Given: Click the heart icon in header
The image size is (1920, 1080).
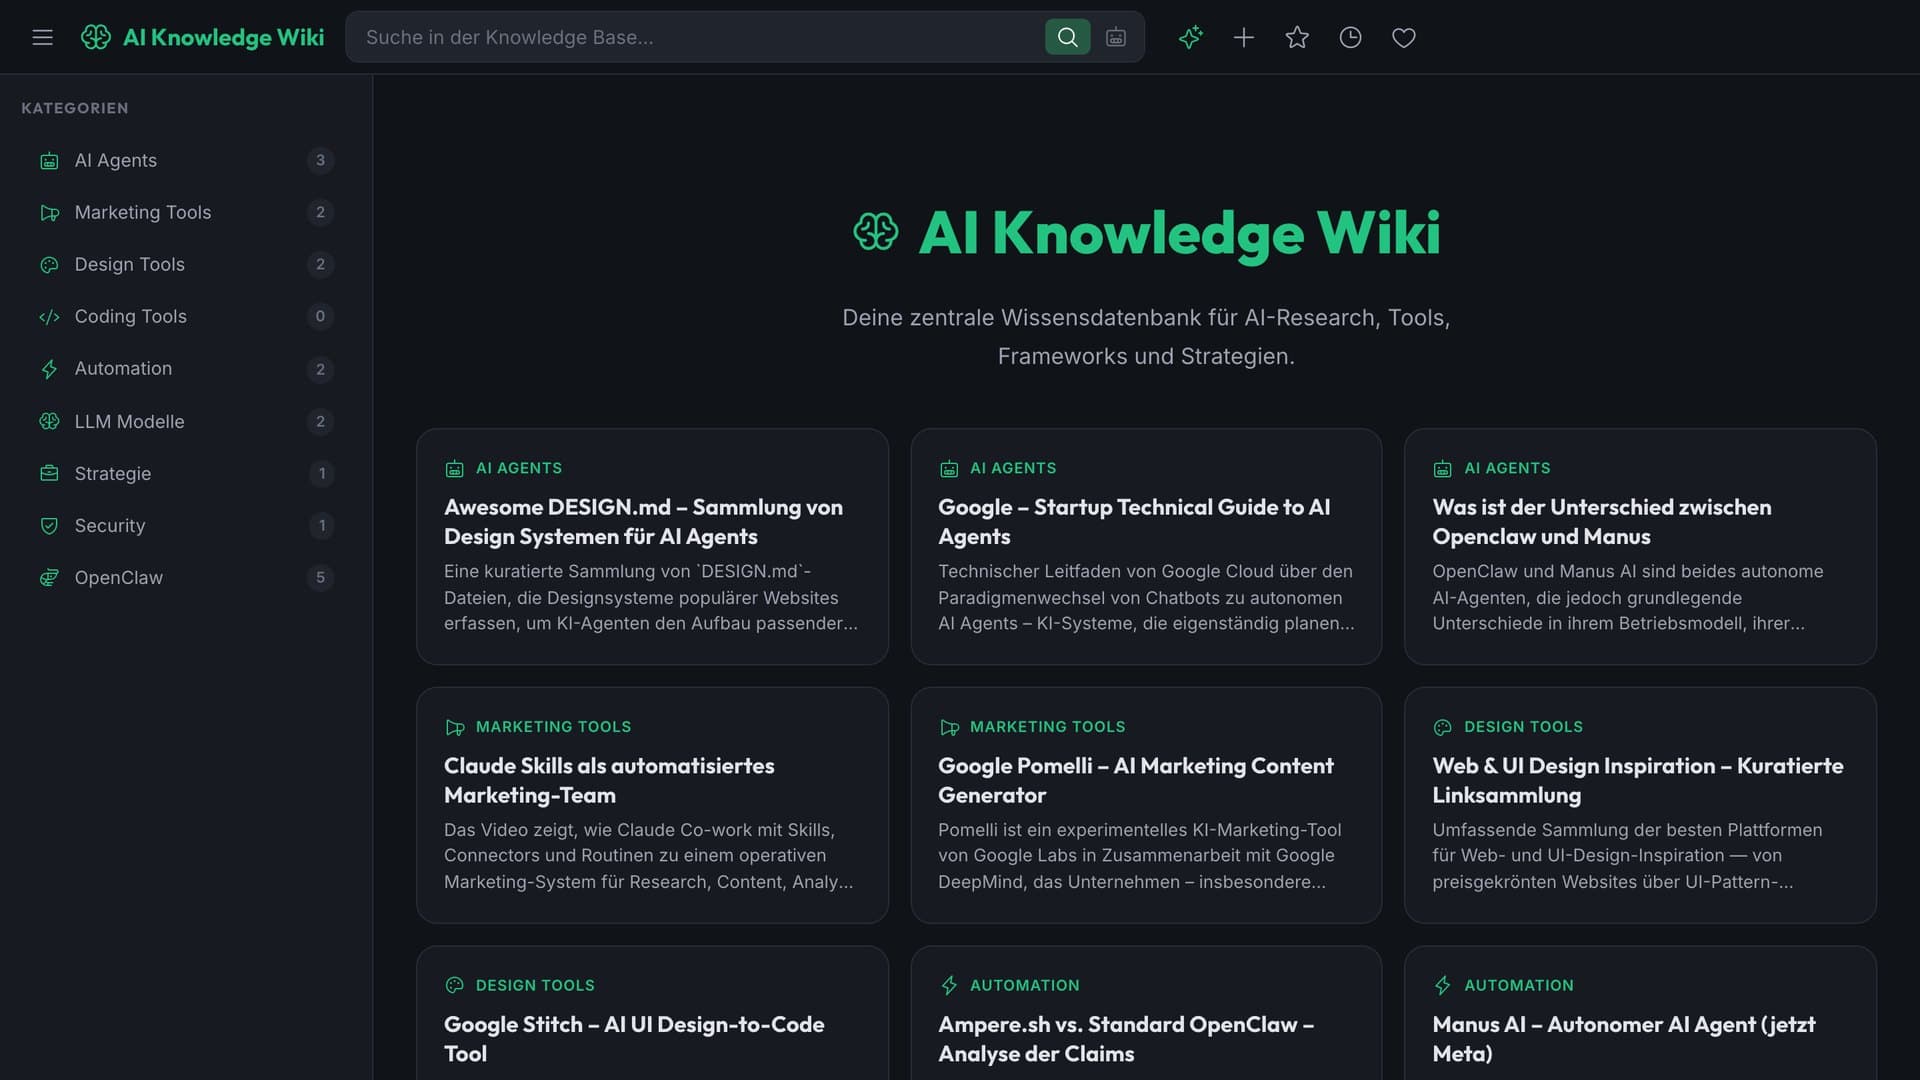Looking at the screenshot, I should tap(1404, 37).
